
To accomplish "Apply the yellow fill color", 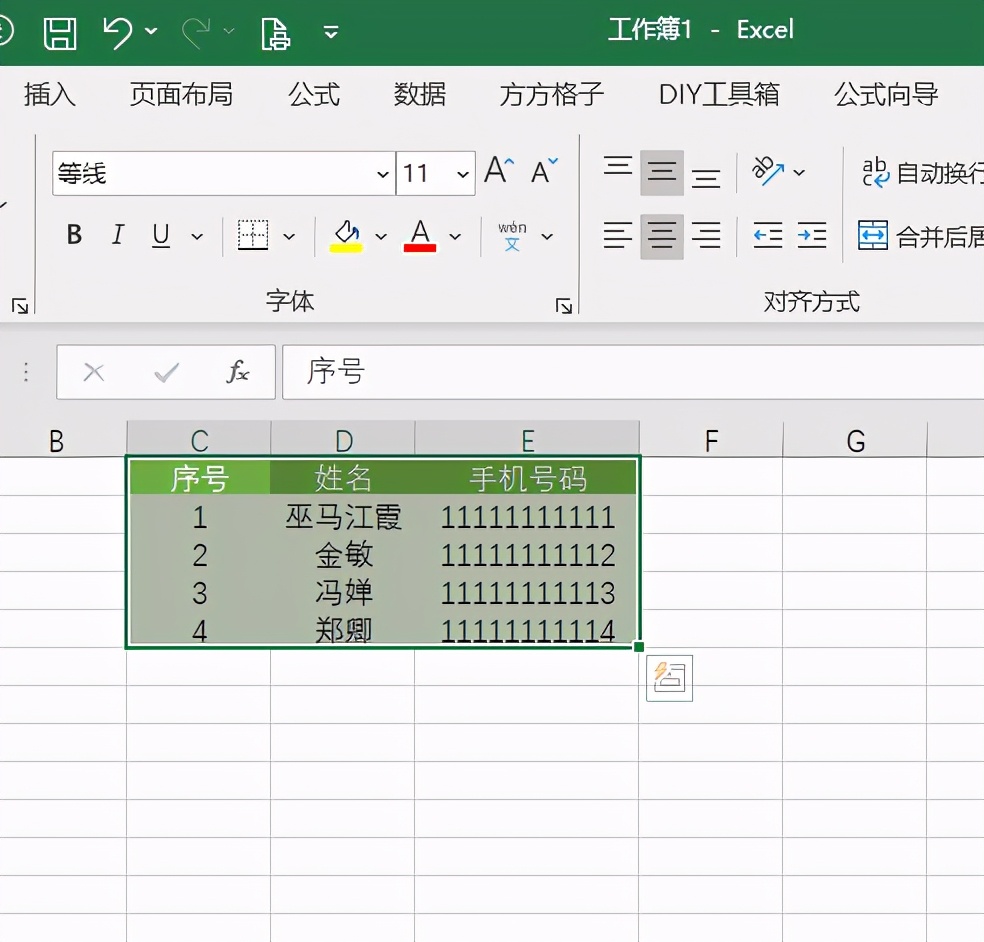I will click(346, 236).
